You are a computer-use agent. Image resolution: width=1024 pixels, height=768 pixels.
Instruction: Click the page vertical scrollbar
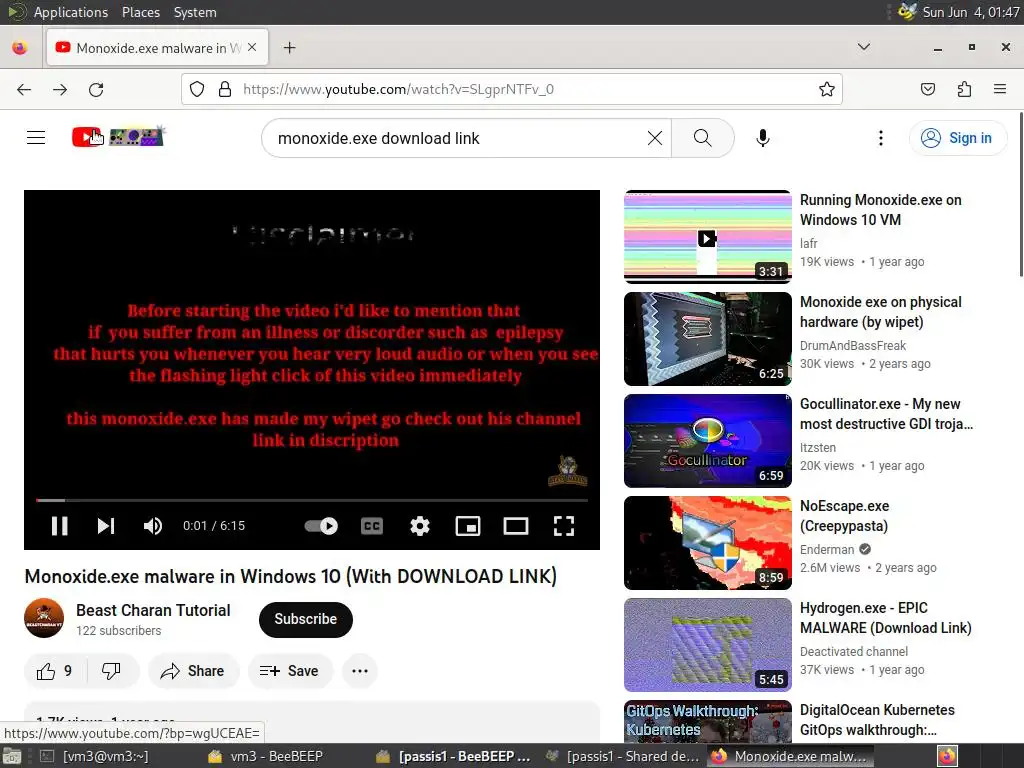[1020, 195]
